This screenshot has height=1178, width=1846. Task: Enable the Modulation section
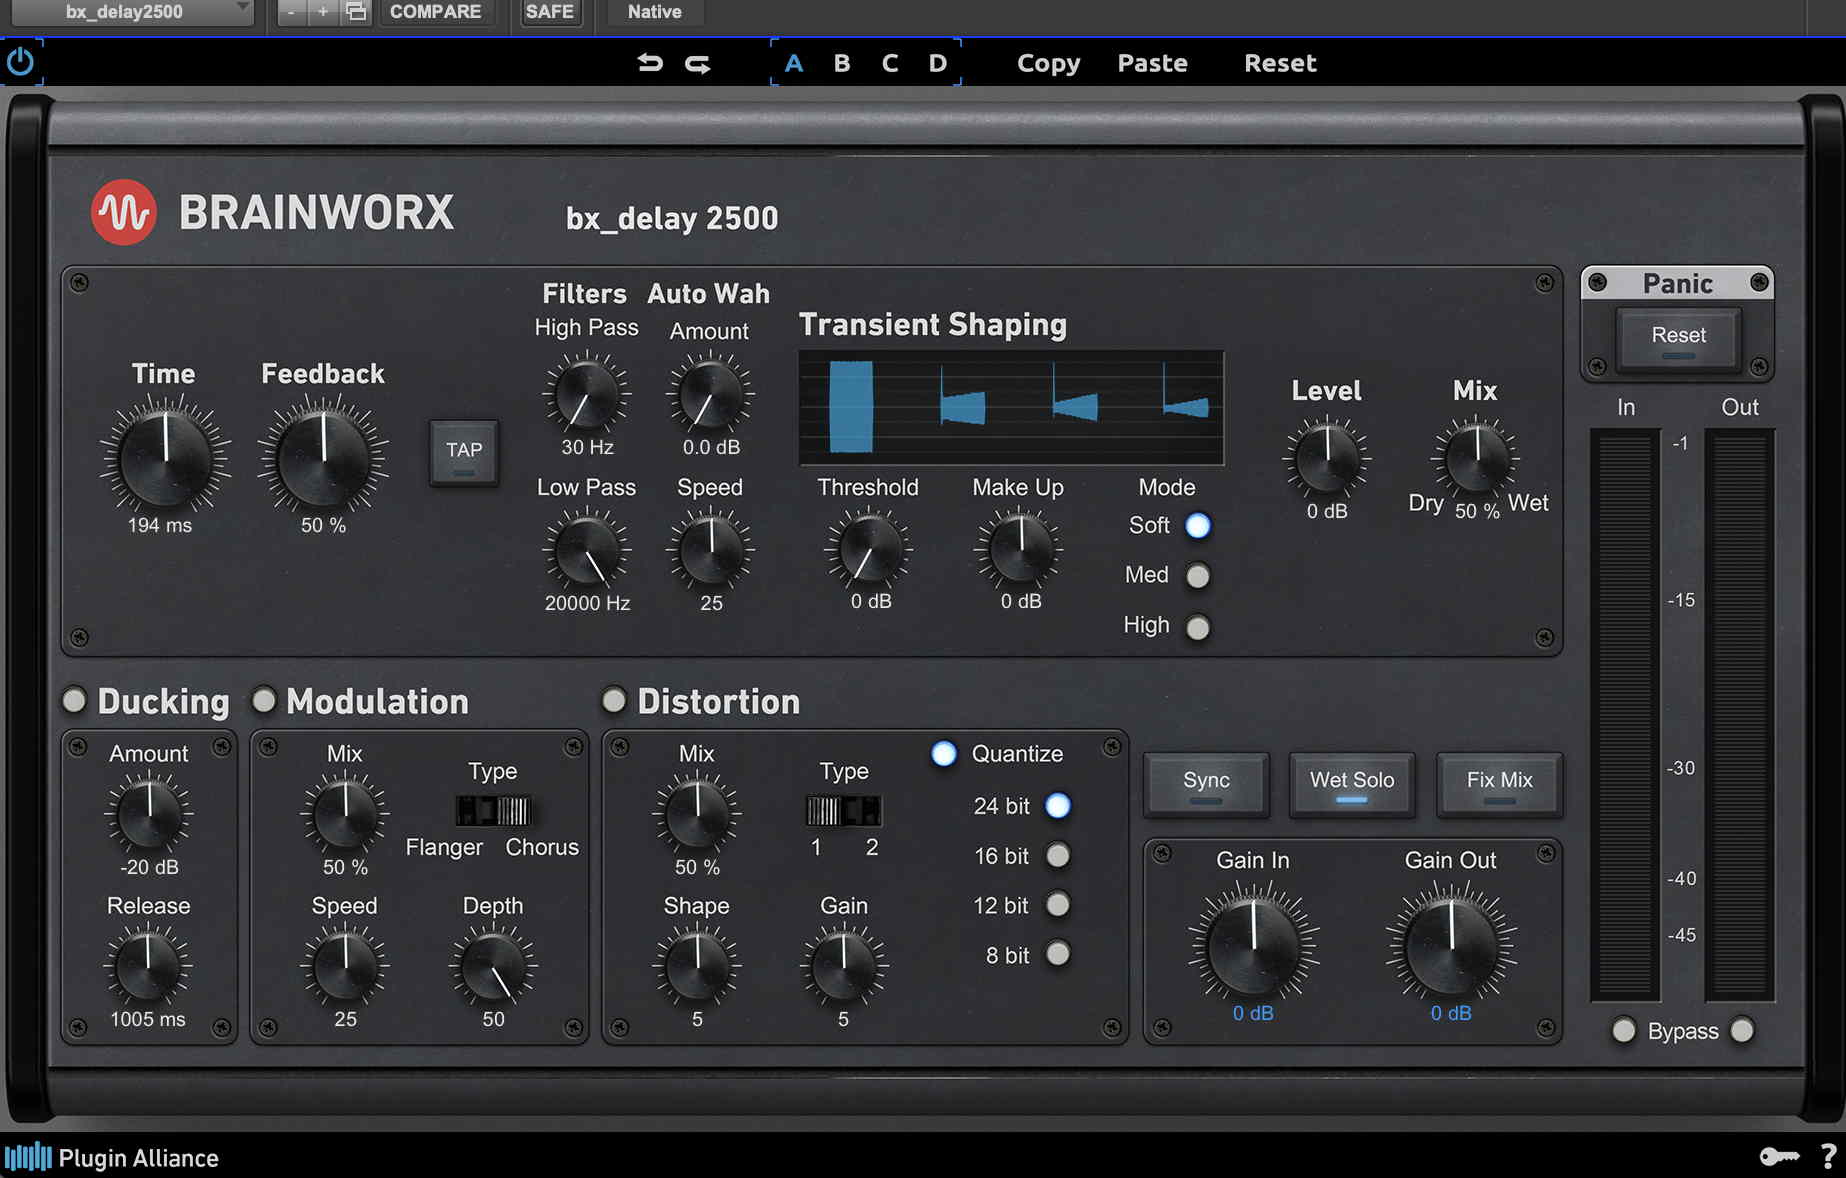pyautogui.click(x=264, y=700)
